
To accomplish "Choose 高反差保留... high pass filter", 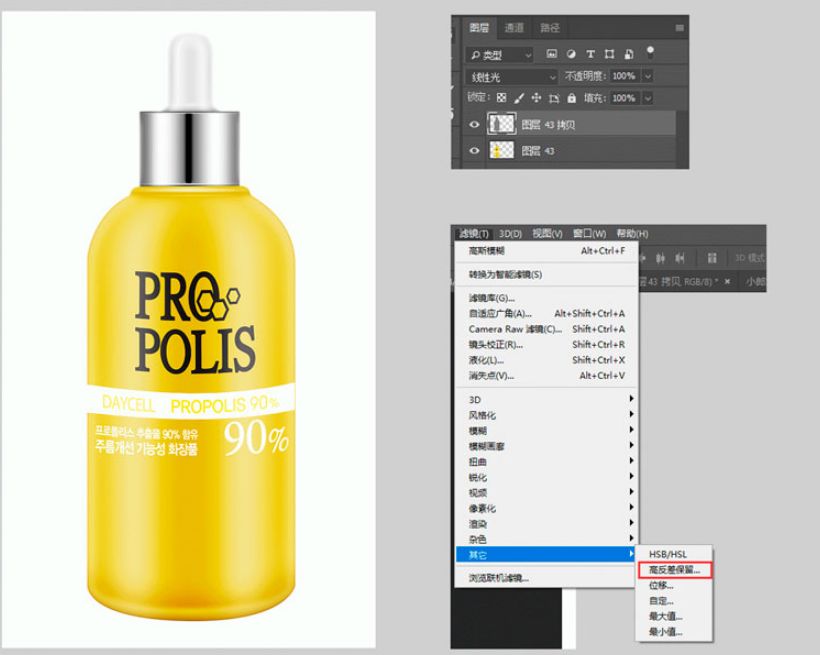I will pos(674,570).
